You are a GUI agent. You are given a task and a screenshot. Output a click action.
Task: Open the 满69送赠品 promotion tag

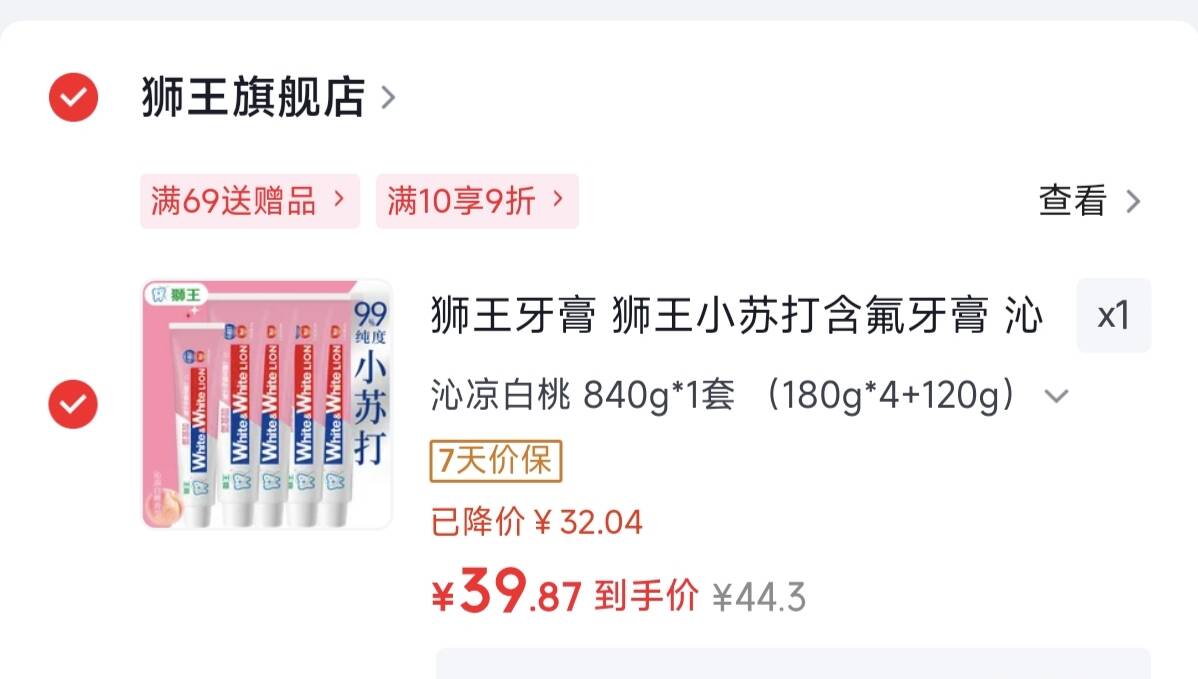(250, 201)
